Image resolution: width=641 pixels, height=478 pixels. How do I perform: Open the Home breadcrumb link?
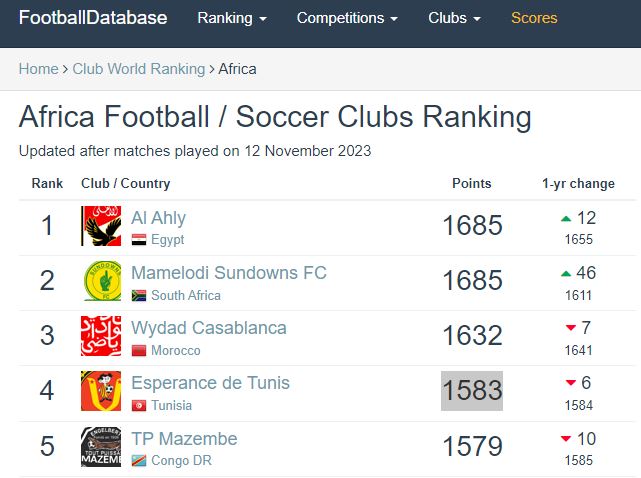coord(38,69)
